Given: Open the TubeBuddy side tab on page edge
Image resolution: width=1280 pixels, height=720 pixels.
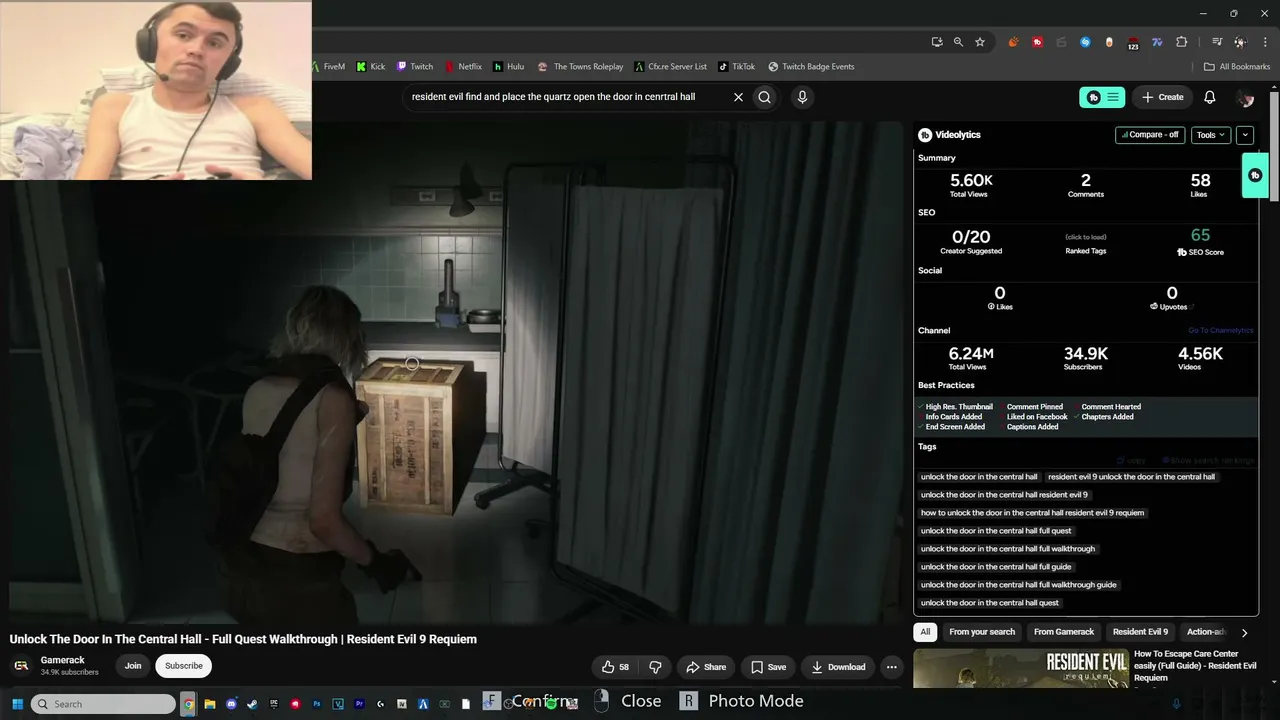Looking at the screenshot, I should click(1255, 175).
